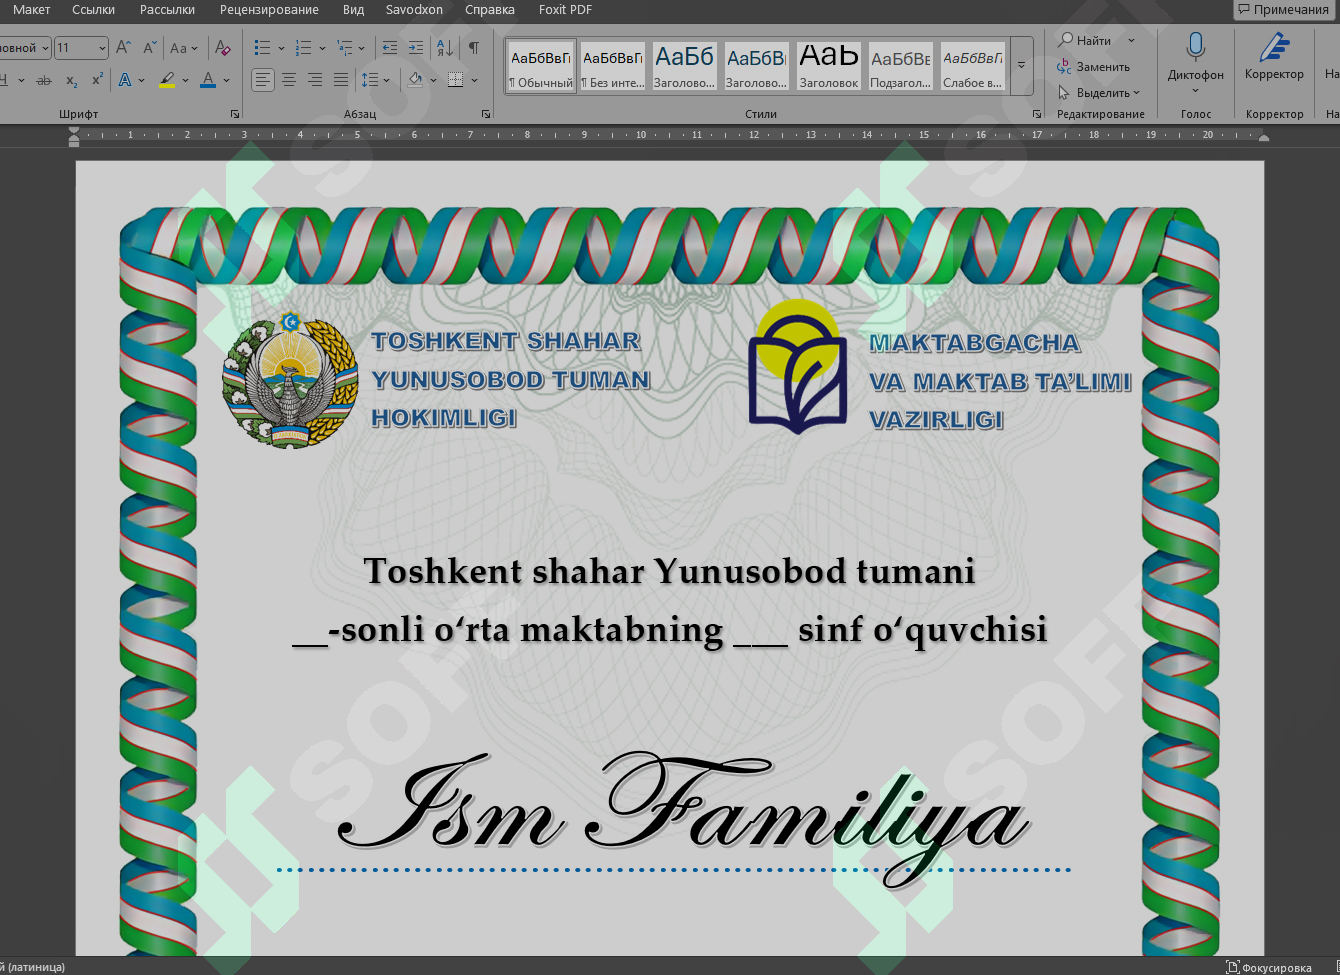Viewport: 1340px width, 975px height.
Task: Open the shading color dropdown arrow
Action: click(433, 80)
